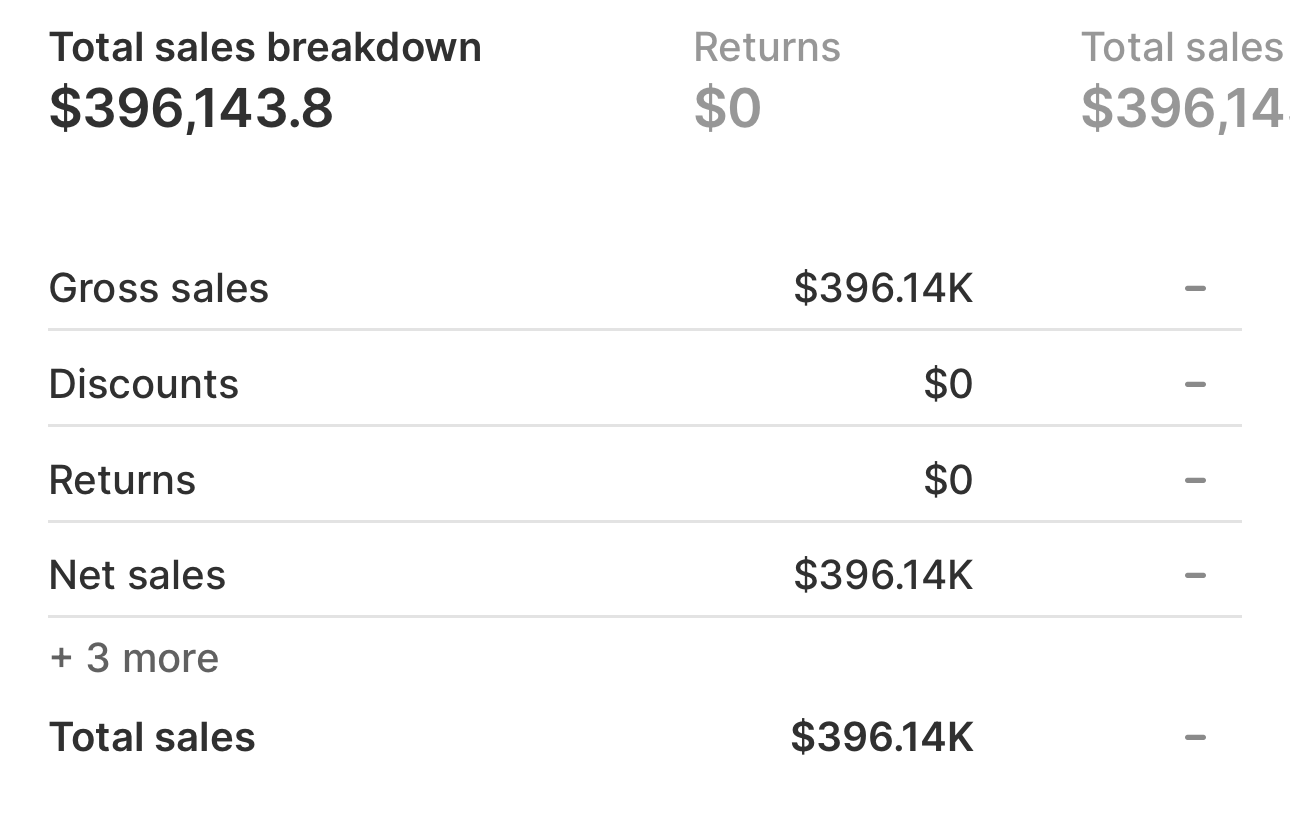This screenshot has height=827, width=1290.
Task: Click the dash in the Returns row
Action: (1195, 481)
